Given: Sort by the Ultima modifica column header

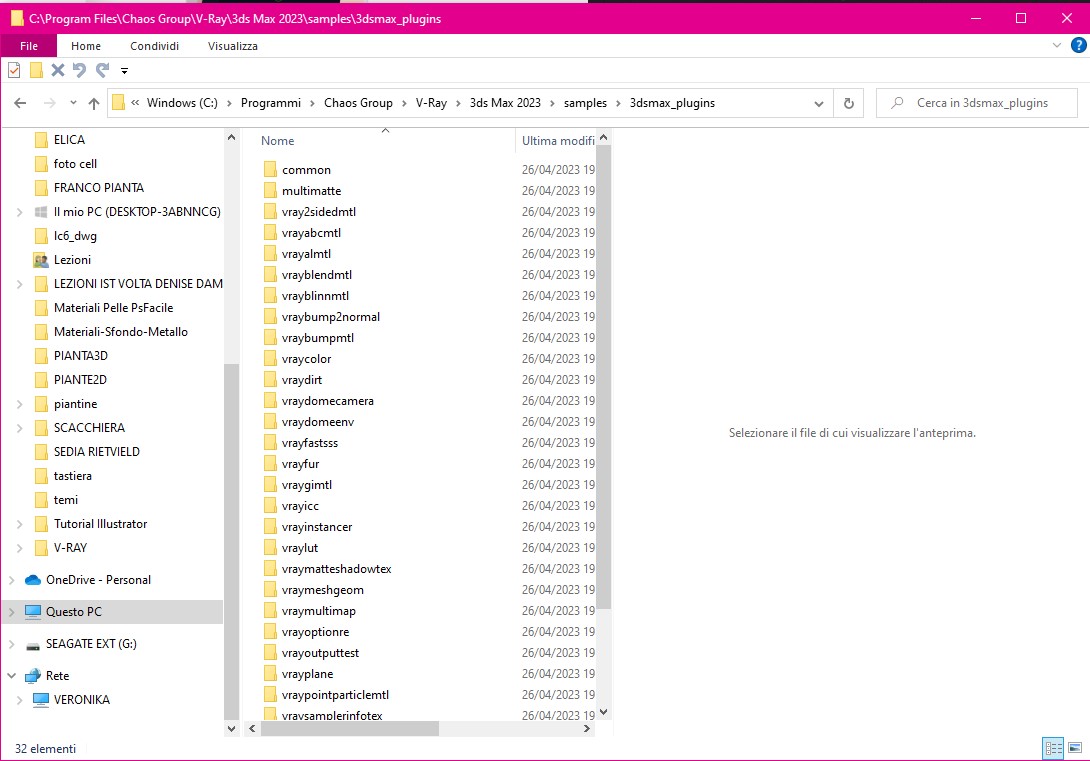Looking at the screenshot, I should click(558, 140).
